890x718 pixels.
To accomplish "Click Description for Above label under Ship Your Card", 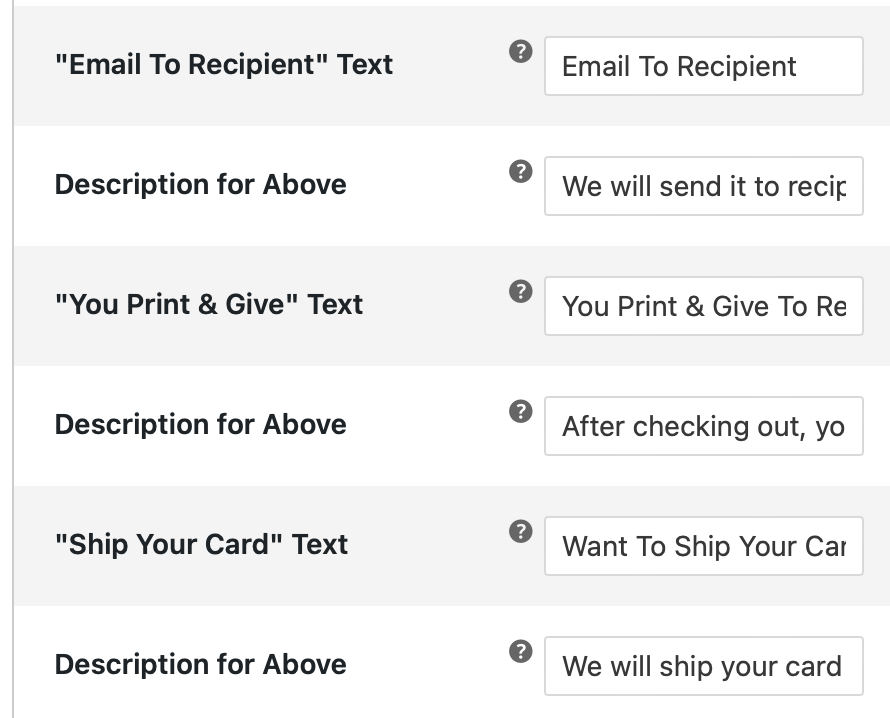I will coord(200,664).
